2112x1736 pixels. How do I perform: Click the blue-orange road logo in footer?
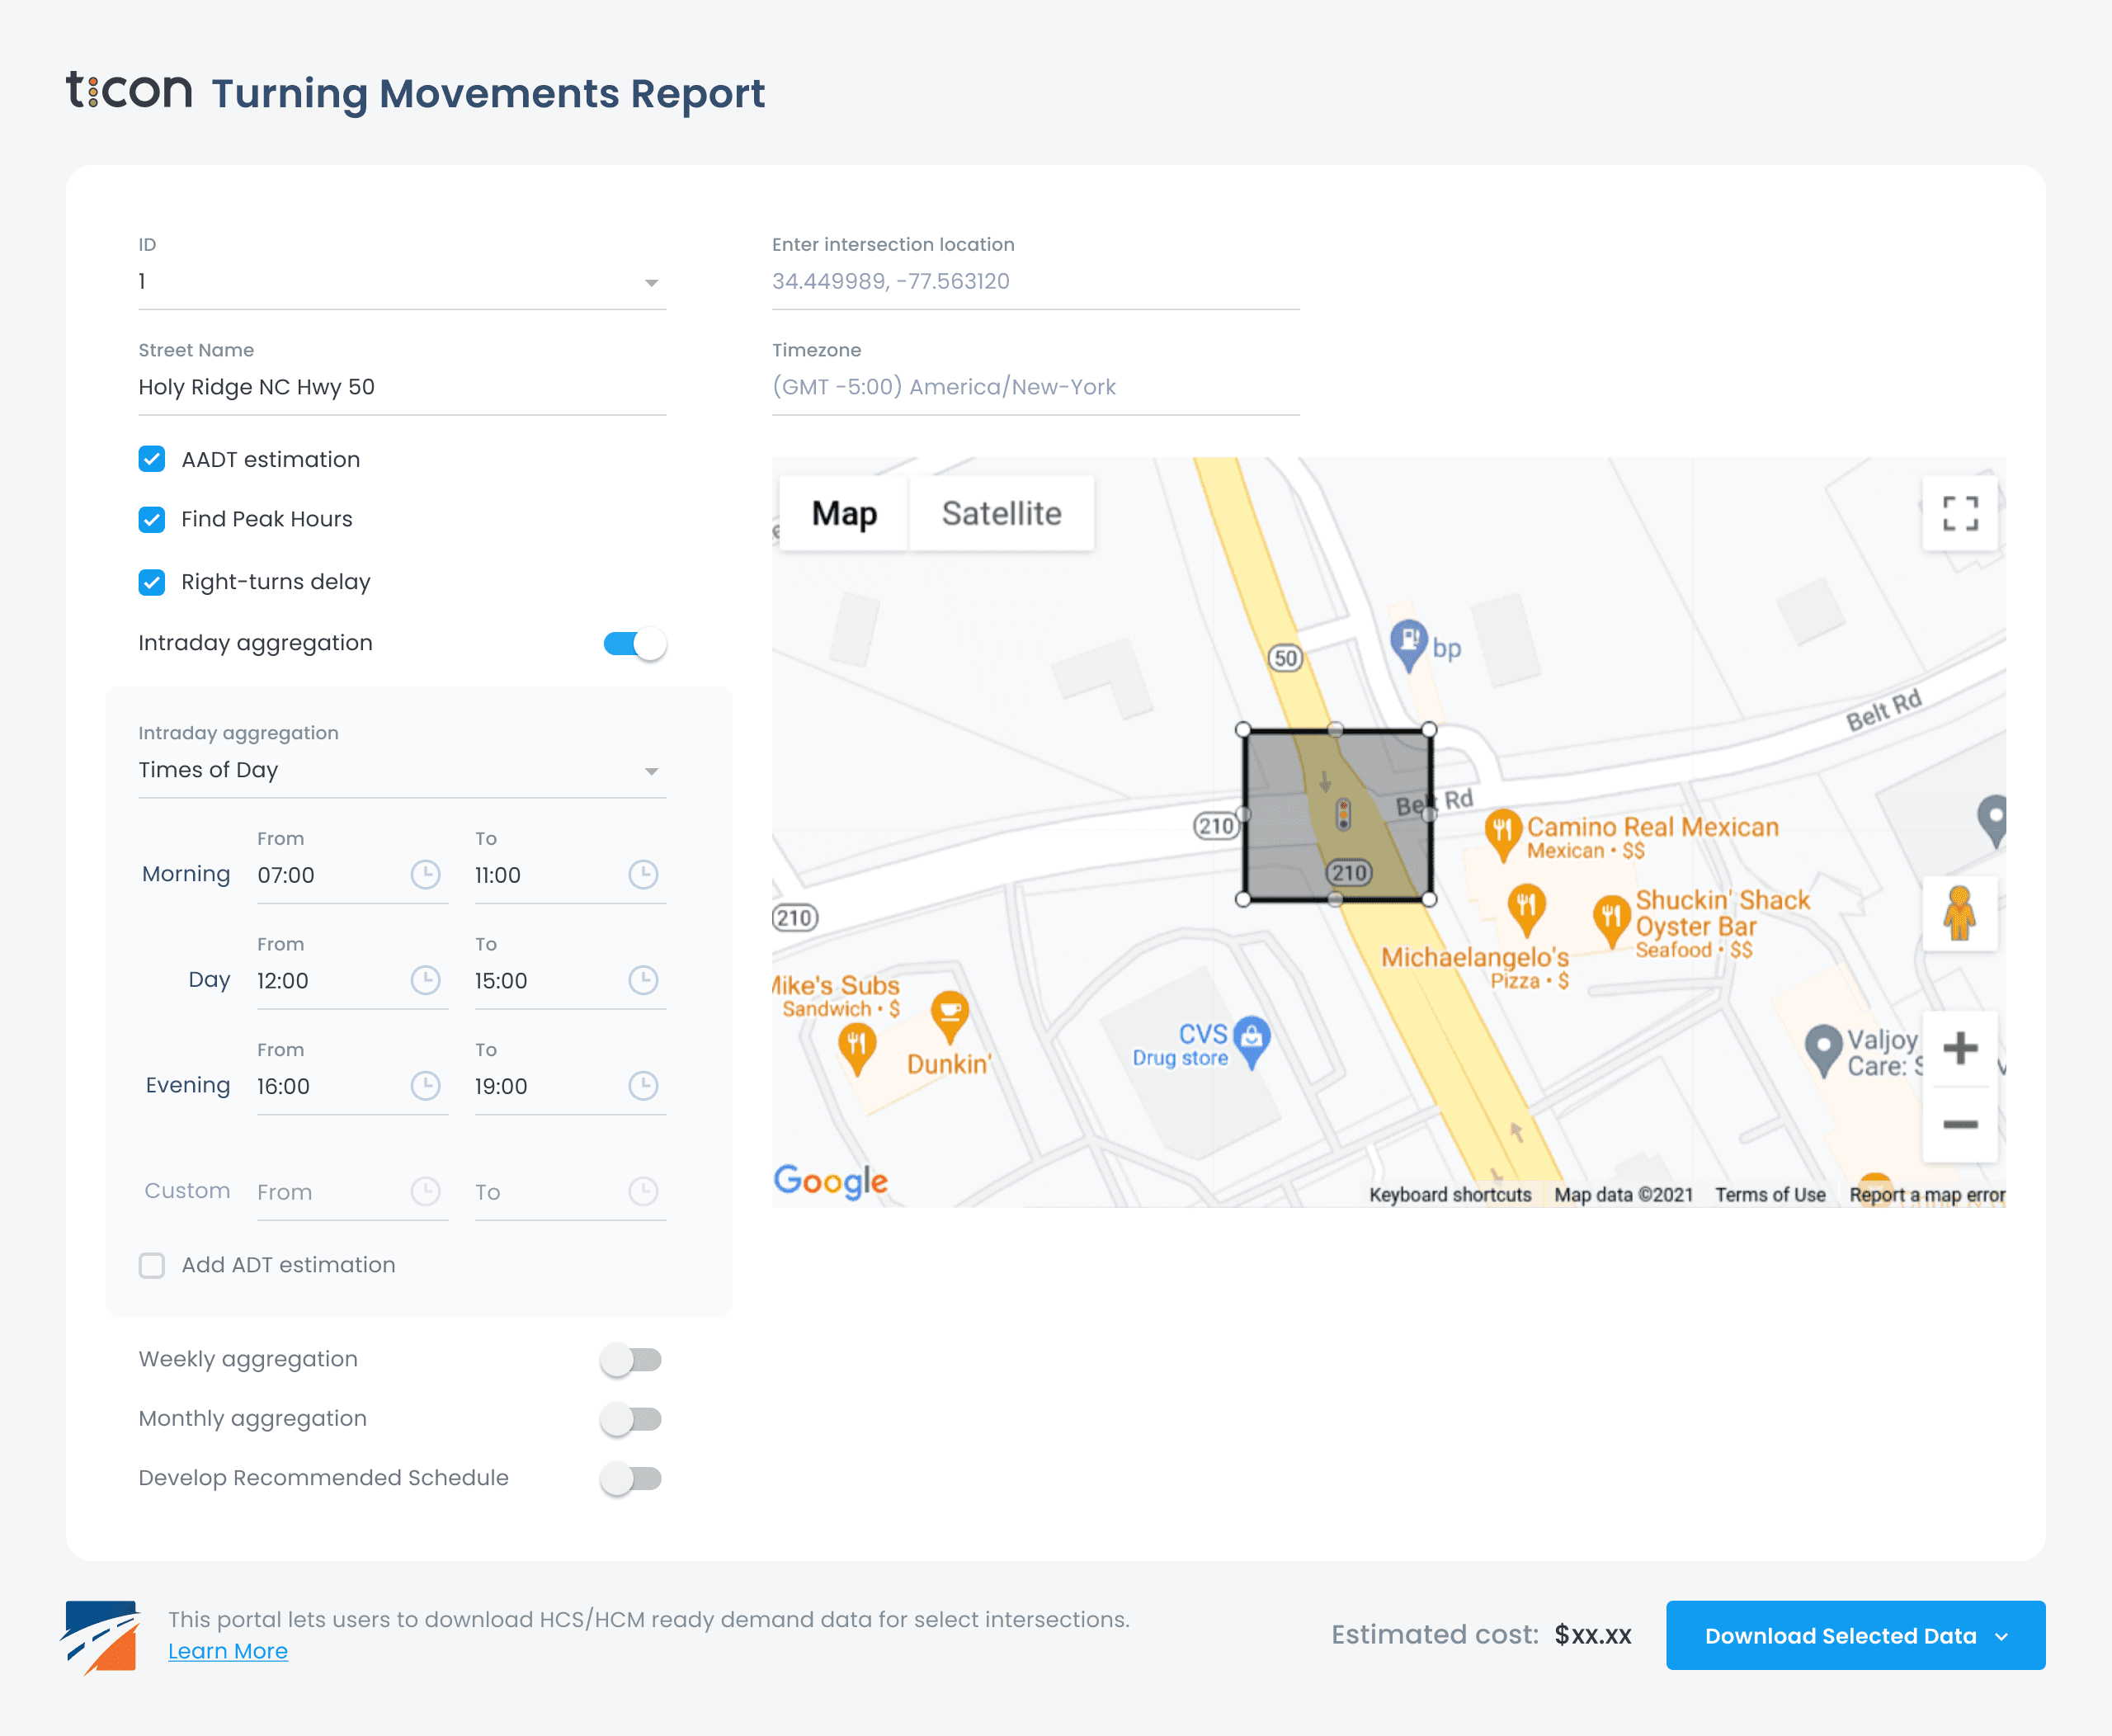100,1636
